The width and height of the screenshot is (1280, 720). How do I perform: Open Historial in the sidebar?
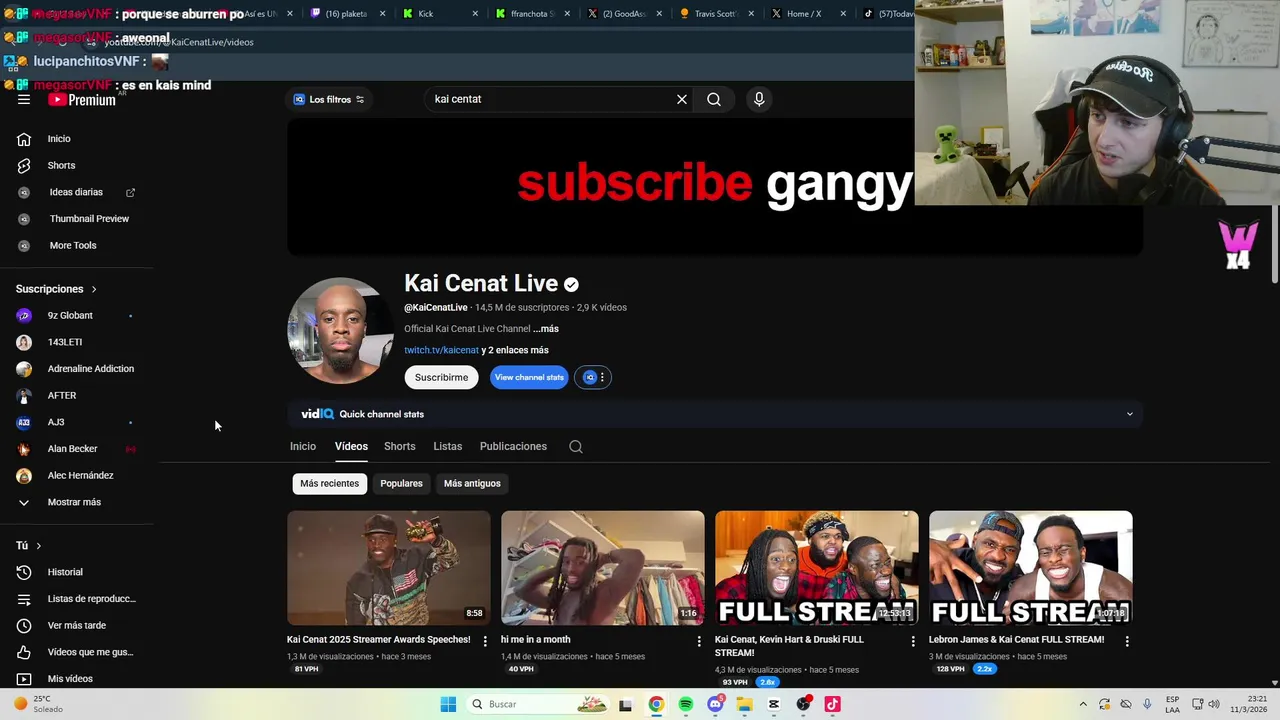[x=65, y=572]
